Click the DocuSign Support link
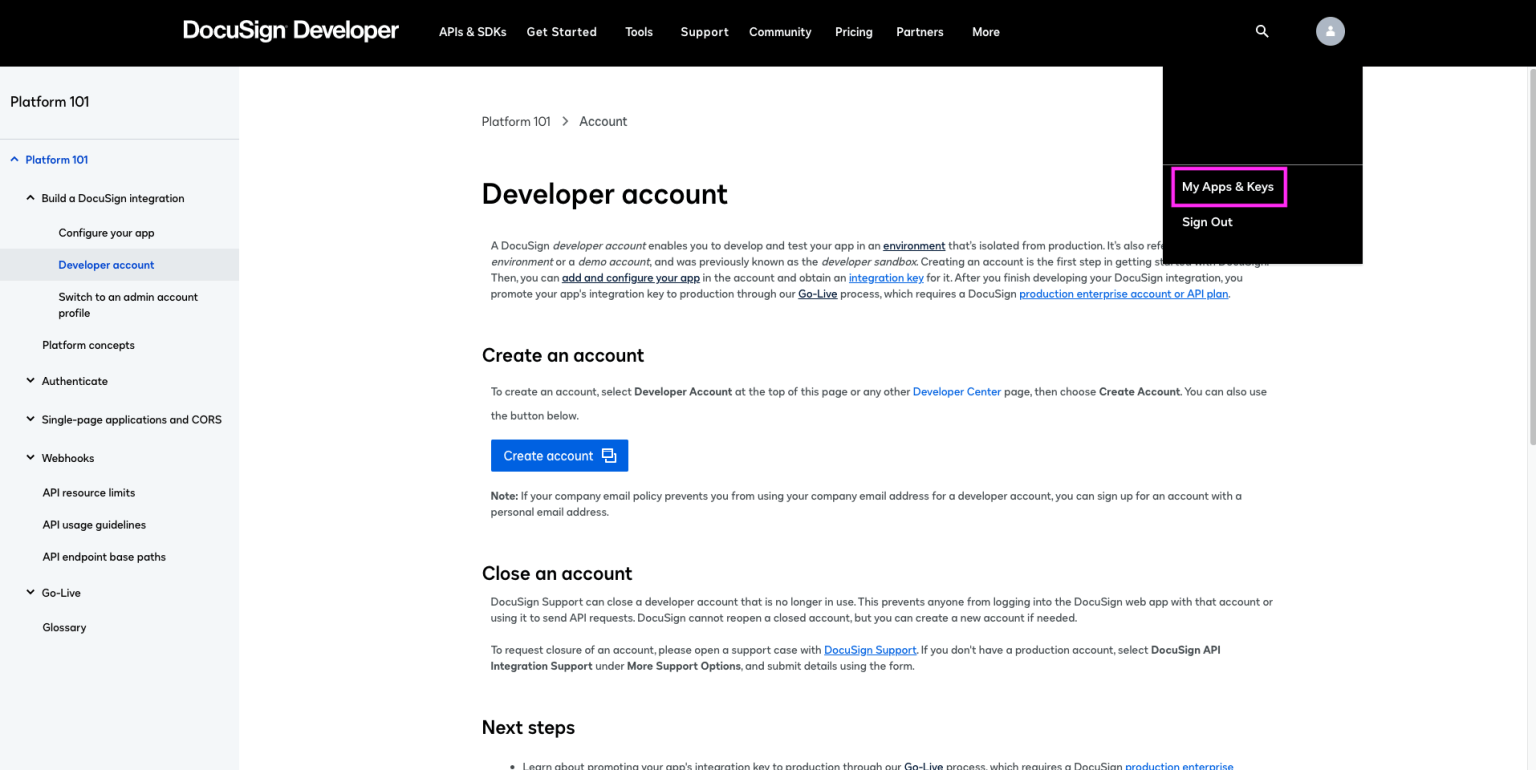The image size is (1536, 770). pos(870,649)
